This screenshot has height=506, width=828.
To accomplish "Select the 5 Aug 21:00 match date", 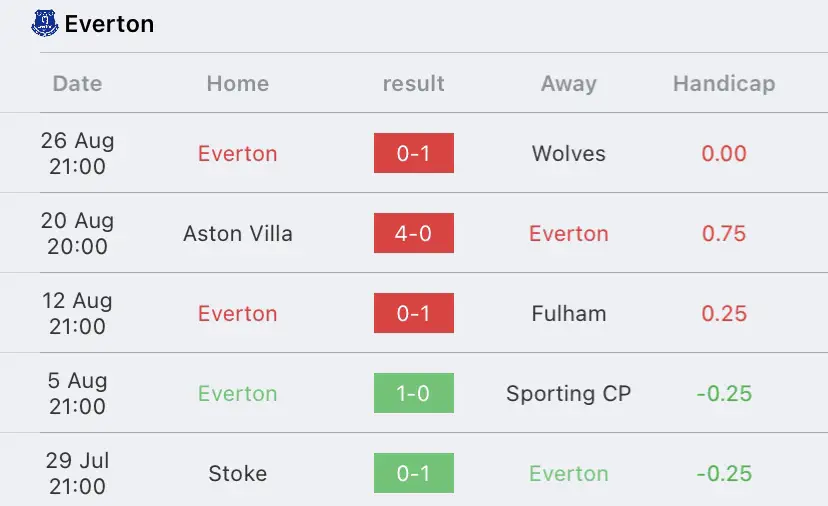I will (77, 393).
